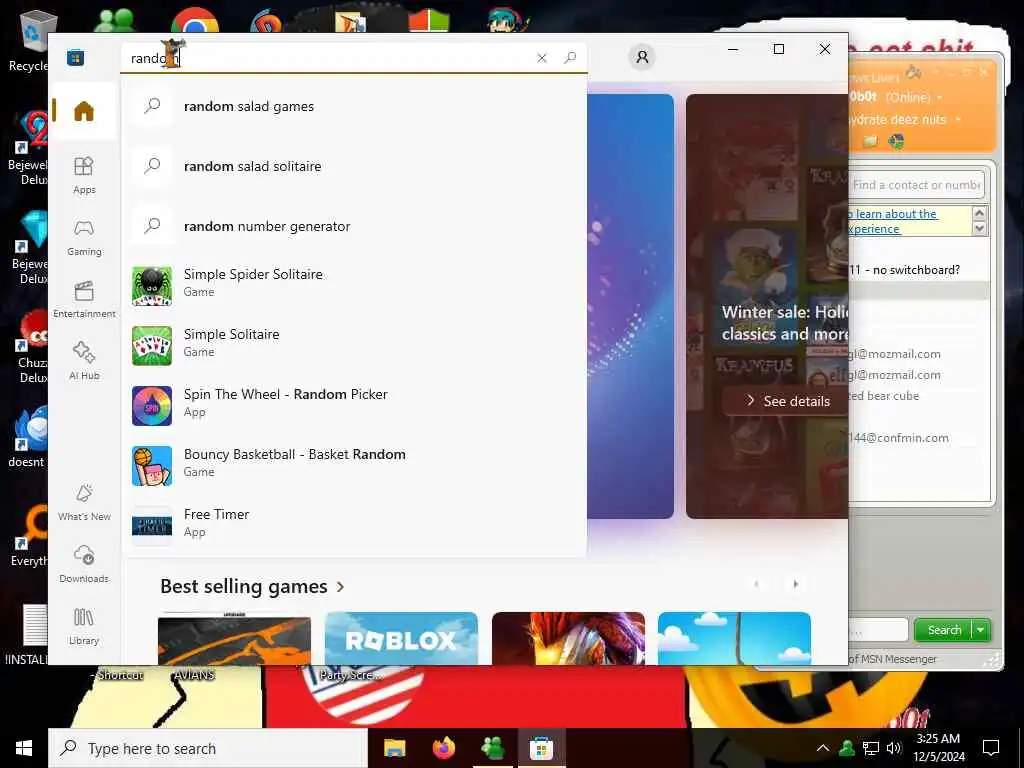Click Search button in MSN Messenger
Image resolution: width=1024 pixels, height=768 pixels.
point(944,630)
